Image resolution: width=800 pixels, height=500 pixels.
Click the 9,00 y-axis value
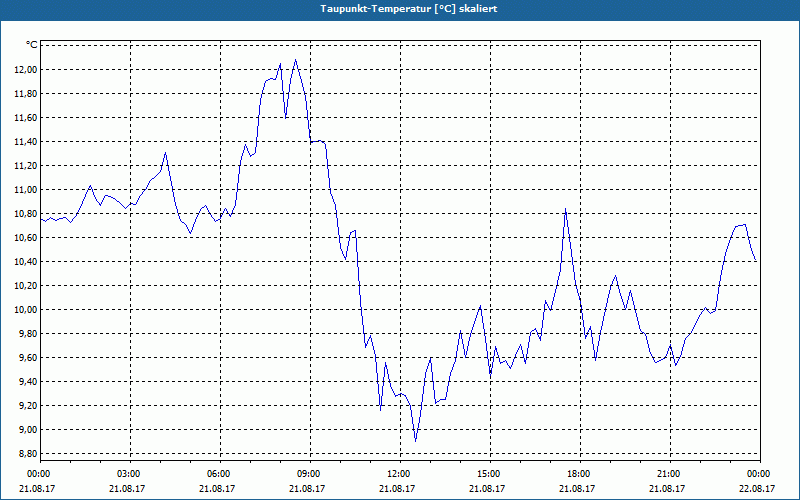tap(28, 430)
